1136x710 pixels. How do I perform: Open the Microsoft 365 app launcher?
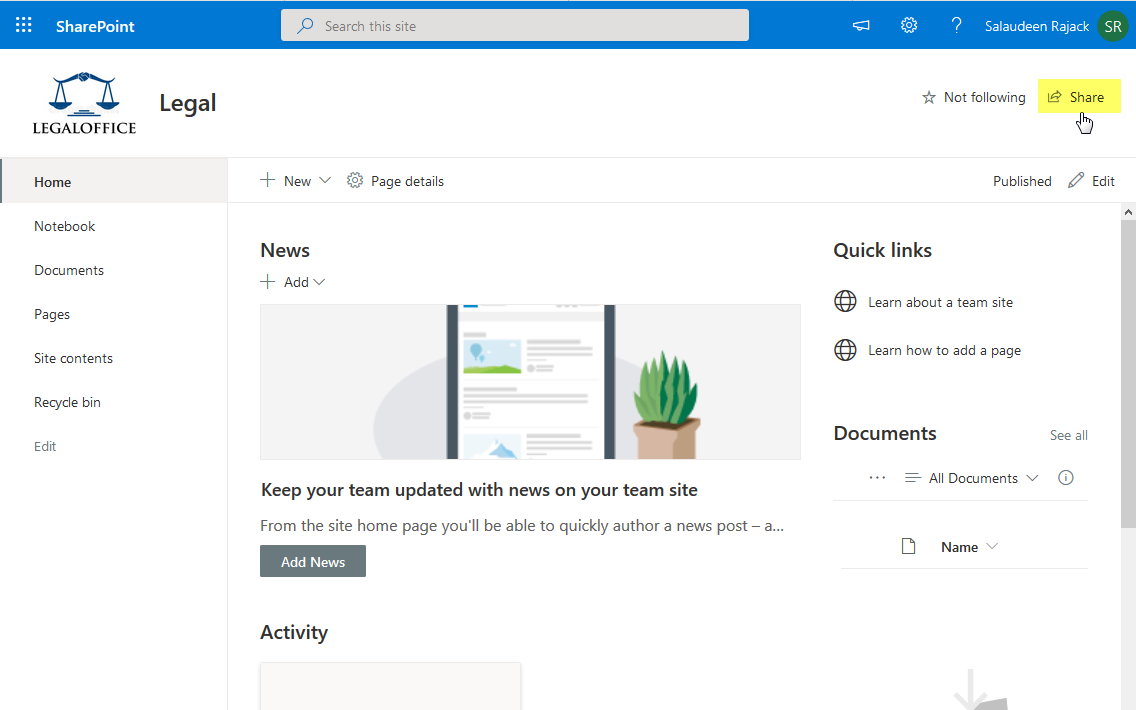(x=23, y=24)
